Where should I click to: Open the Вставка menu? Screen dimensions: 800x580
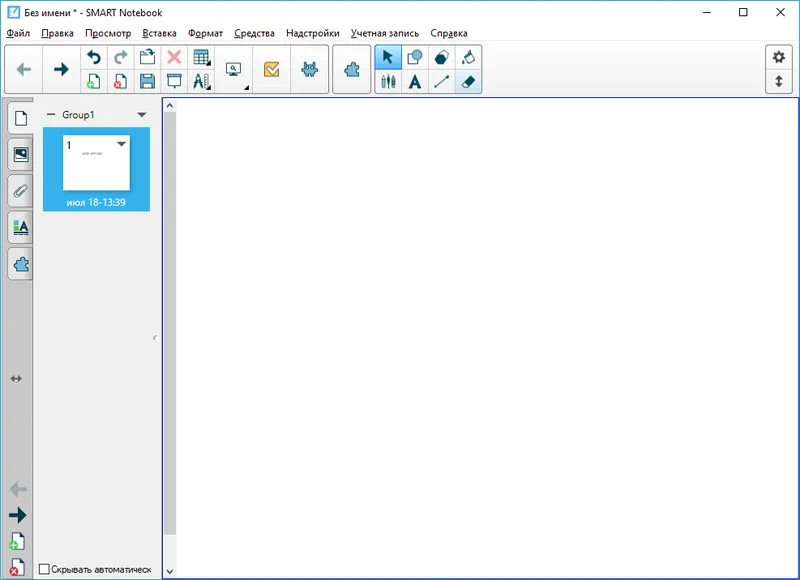click(x=160, y=33)
